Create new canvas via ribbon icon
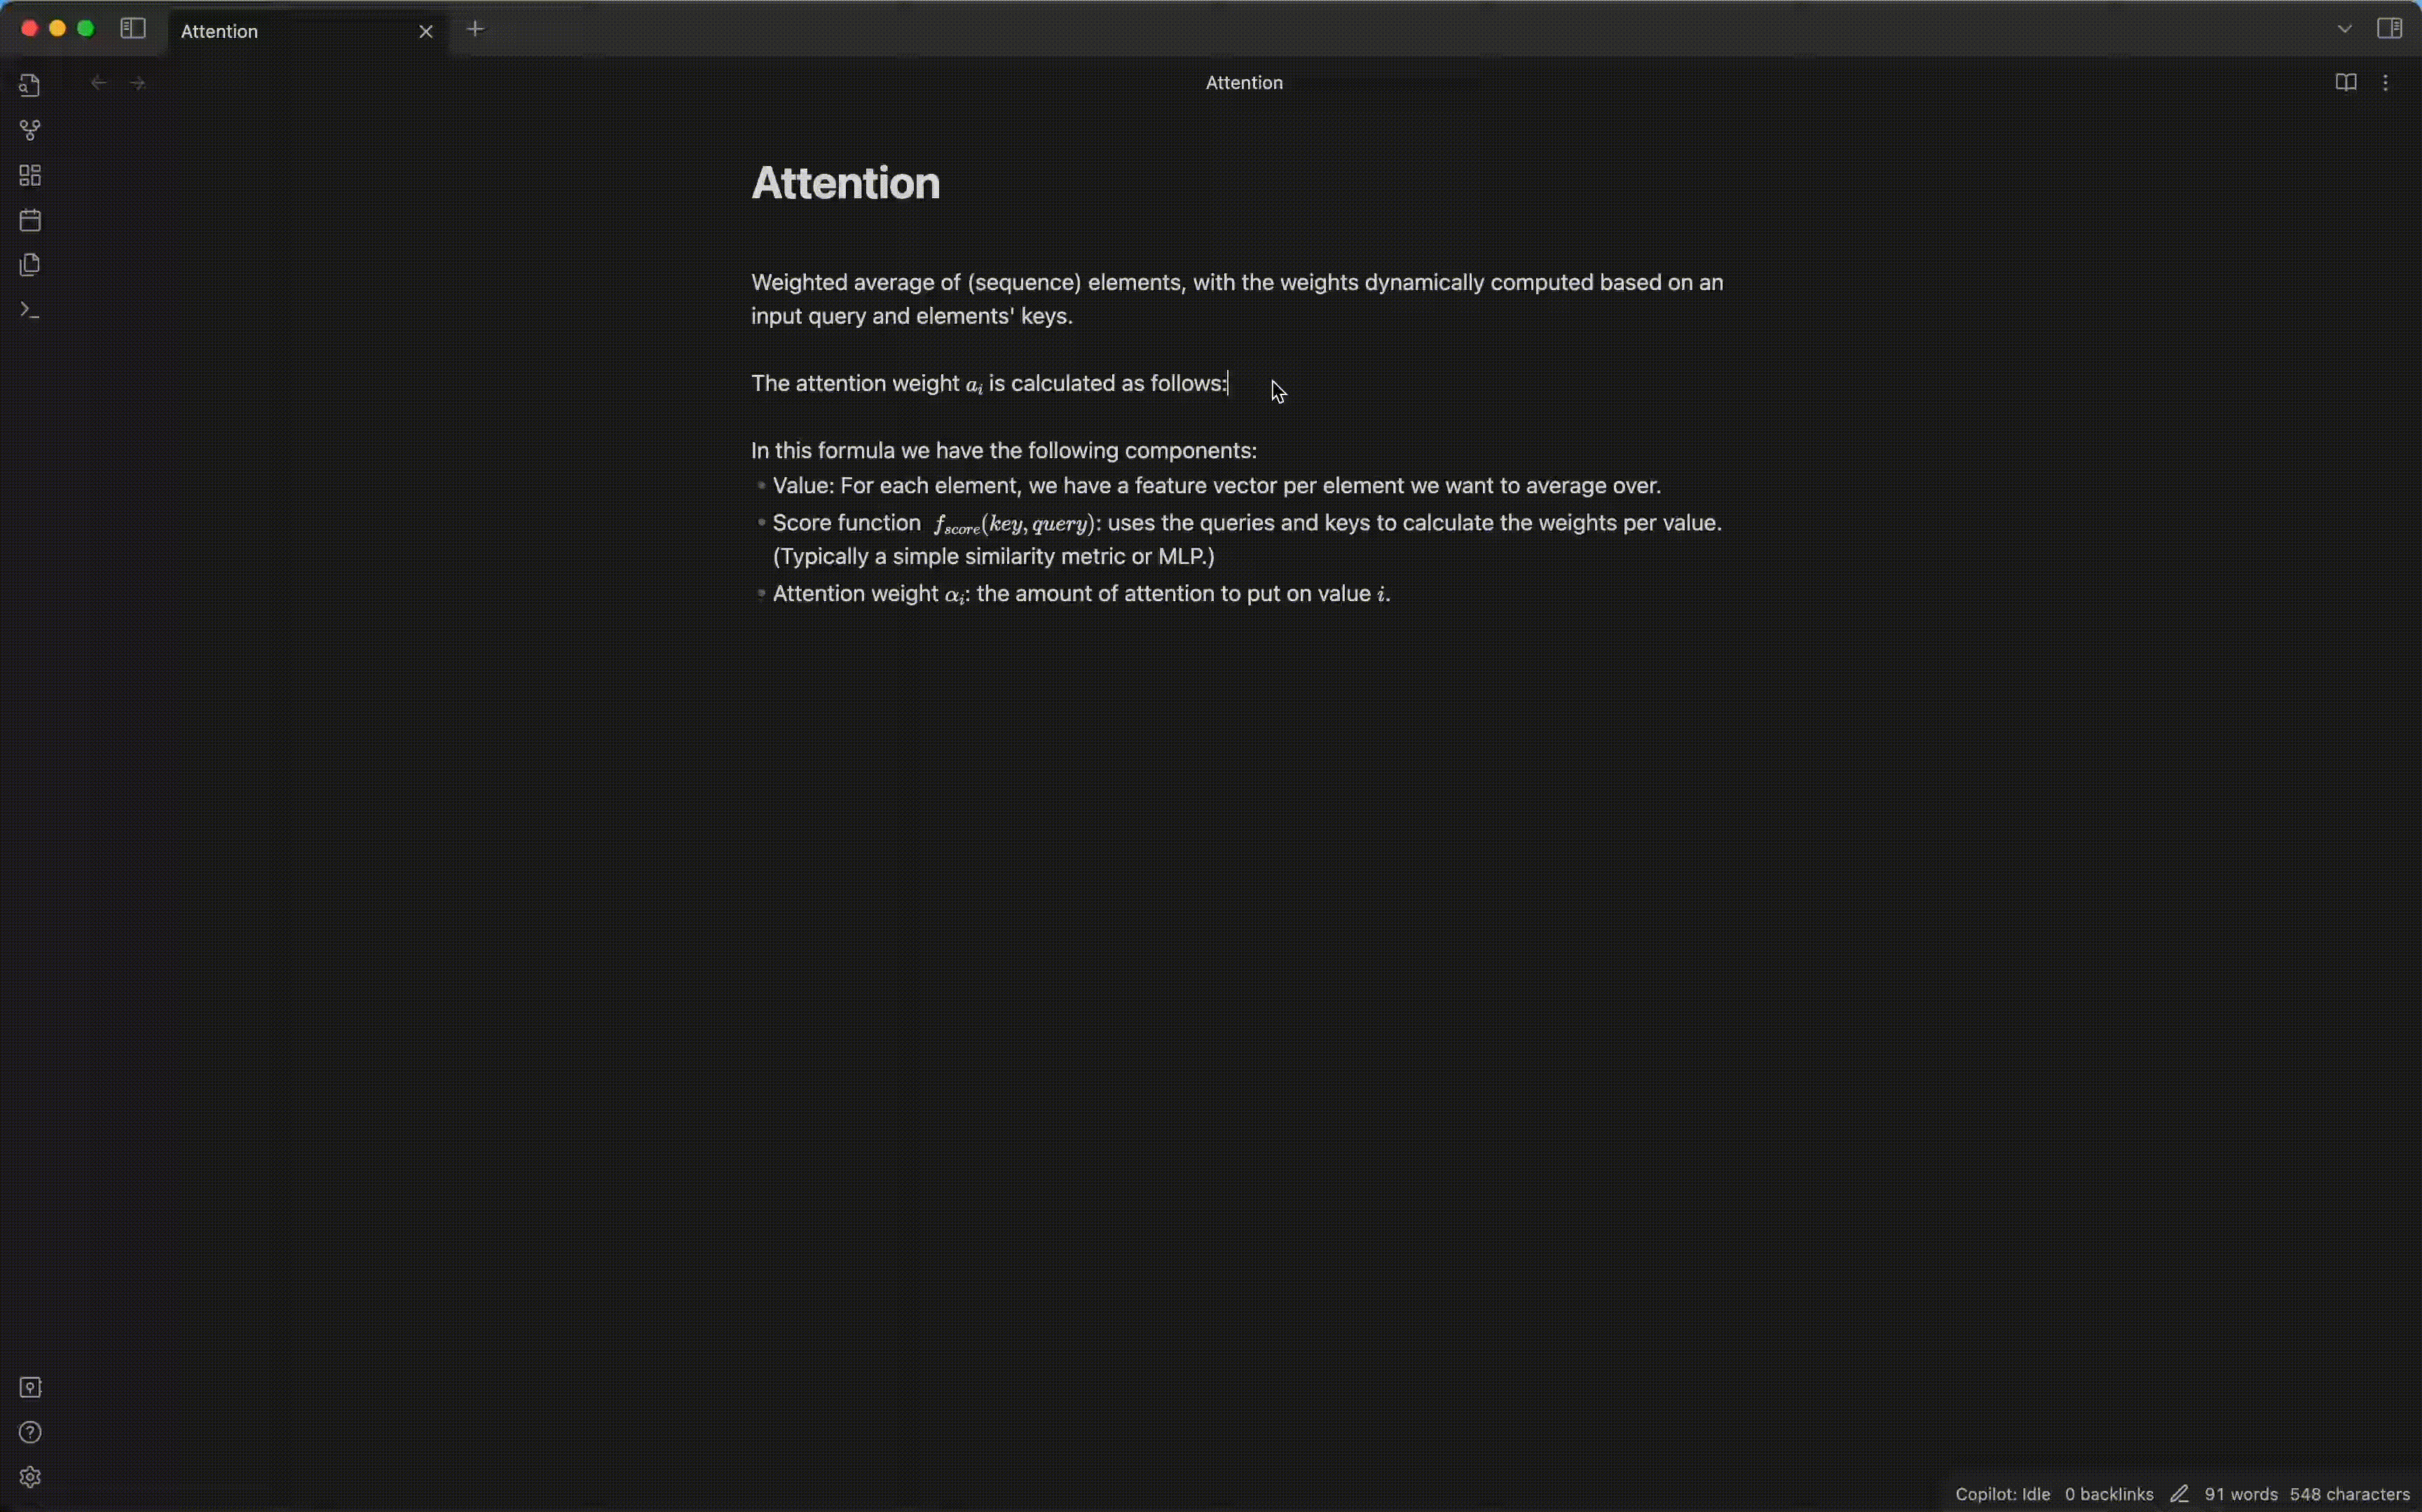Viewport: 2422px width, 1512px height. [x=30, y=176]
